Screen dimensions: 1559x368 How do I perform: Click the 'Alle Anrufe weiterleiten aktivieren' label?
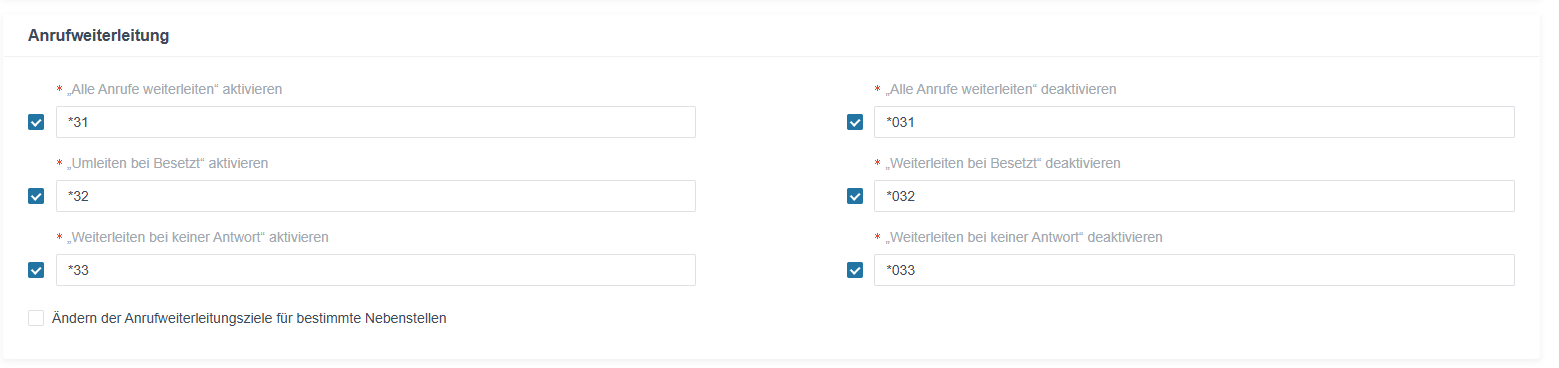175,89
